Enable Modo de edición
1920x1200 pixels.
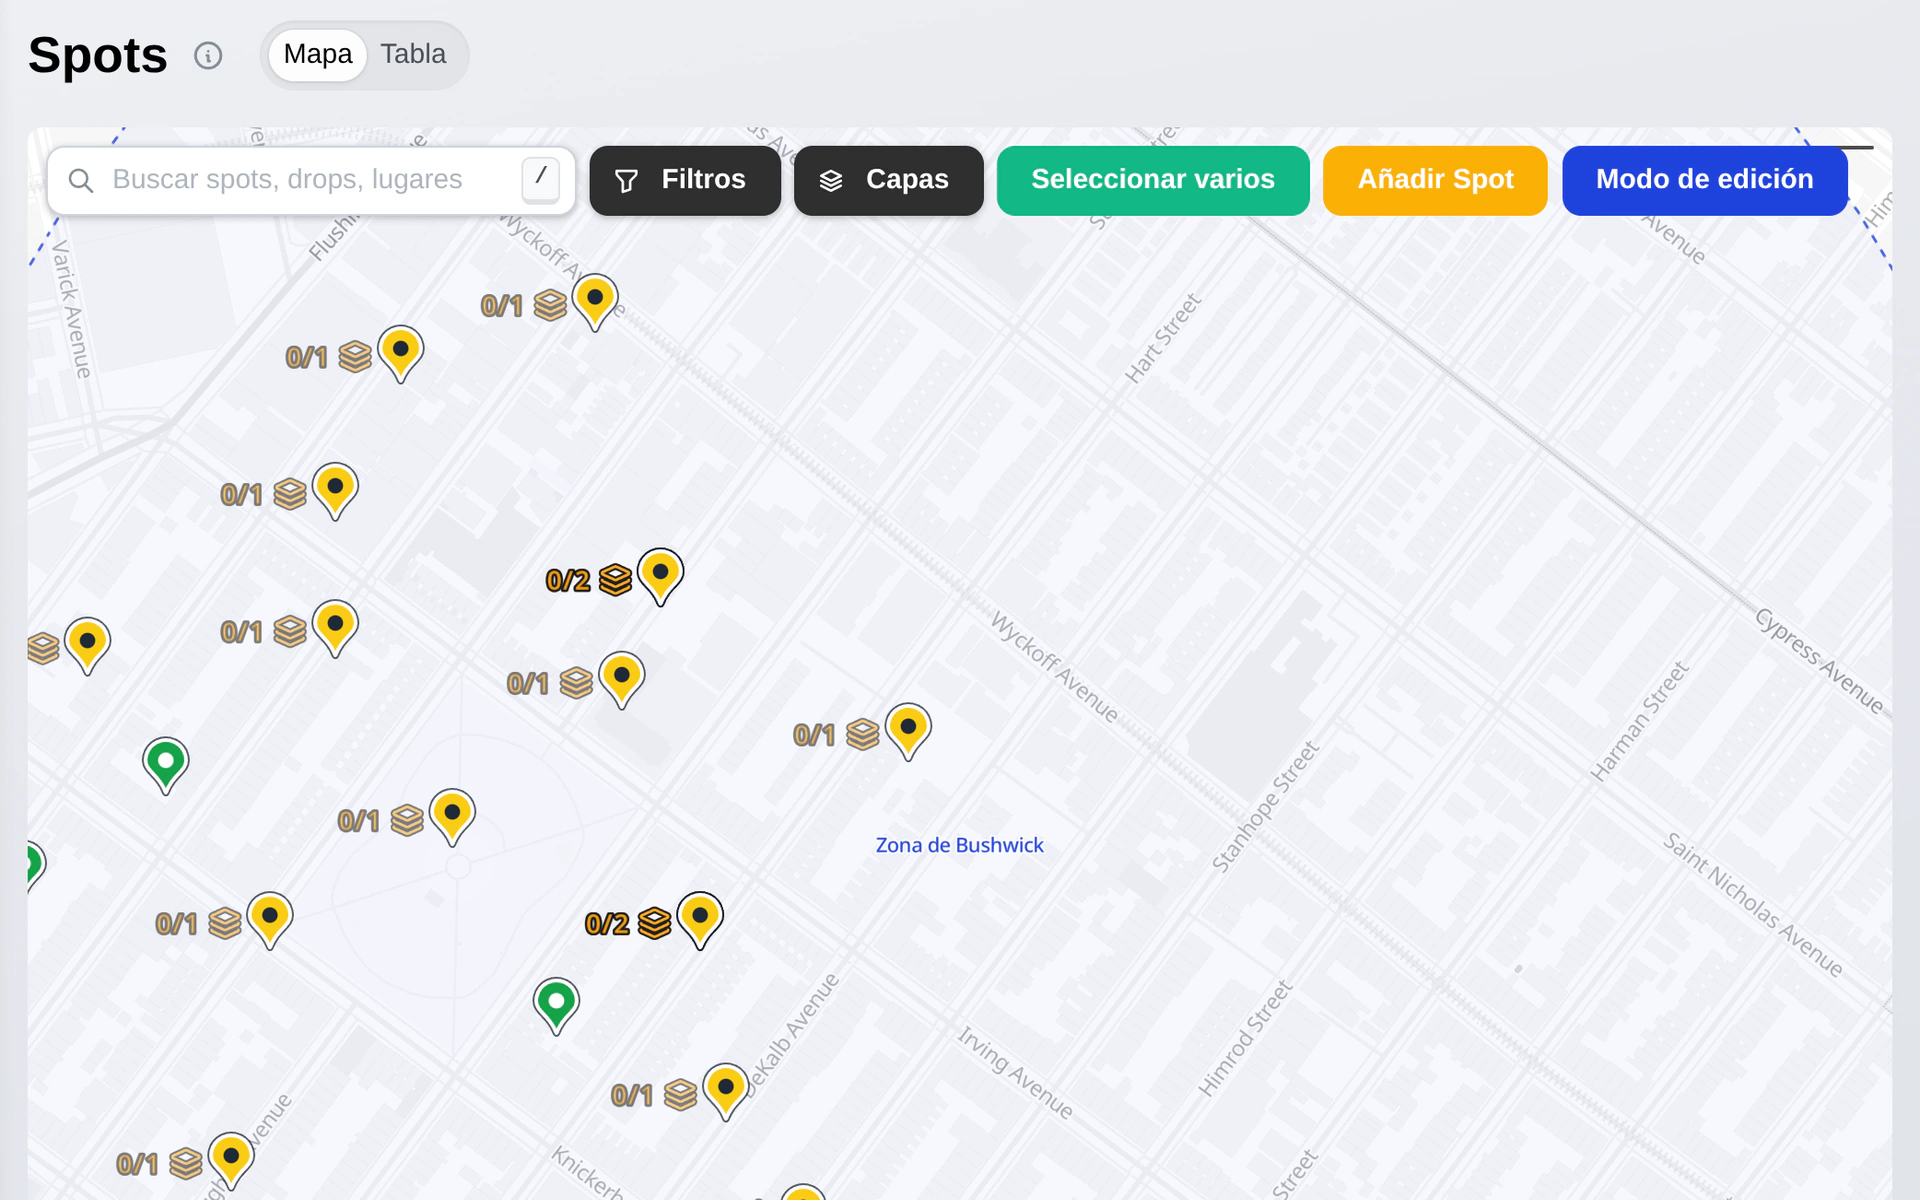click(x=1704, y=180)
